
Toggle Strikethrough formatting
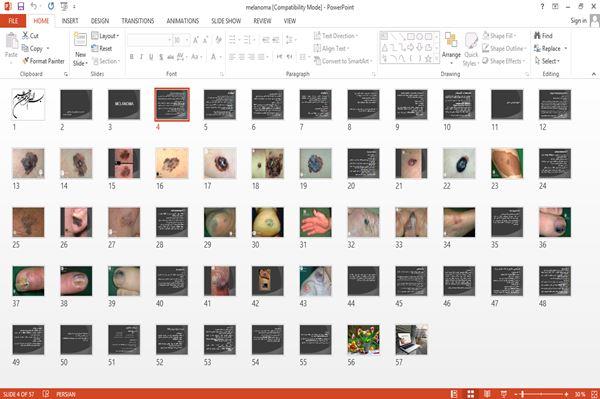click(171, 57)
